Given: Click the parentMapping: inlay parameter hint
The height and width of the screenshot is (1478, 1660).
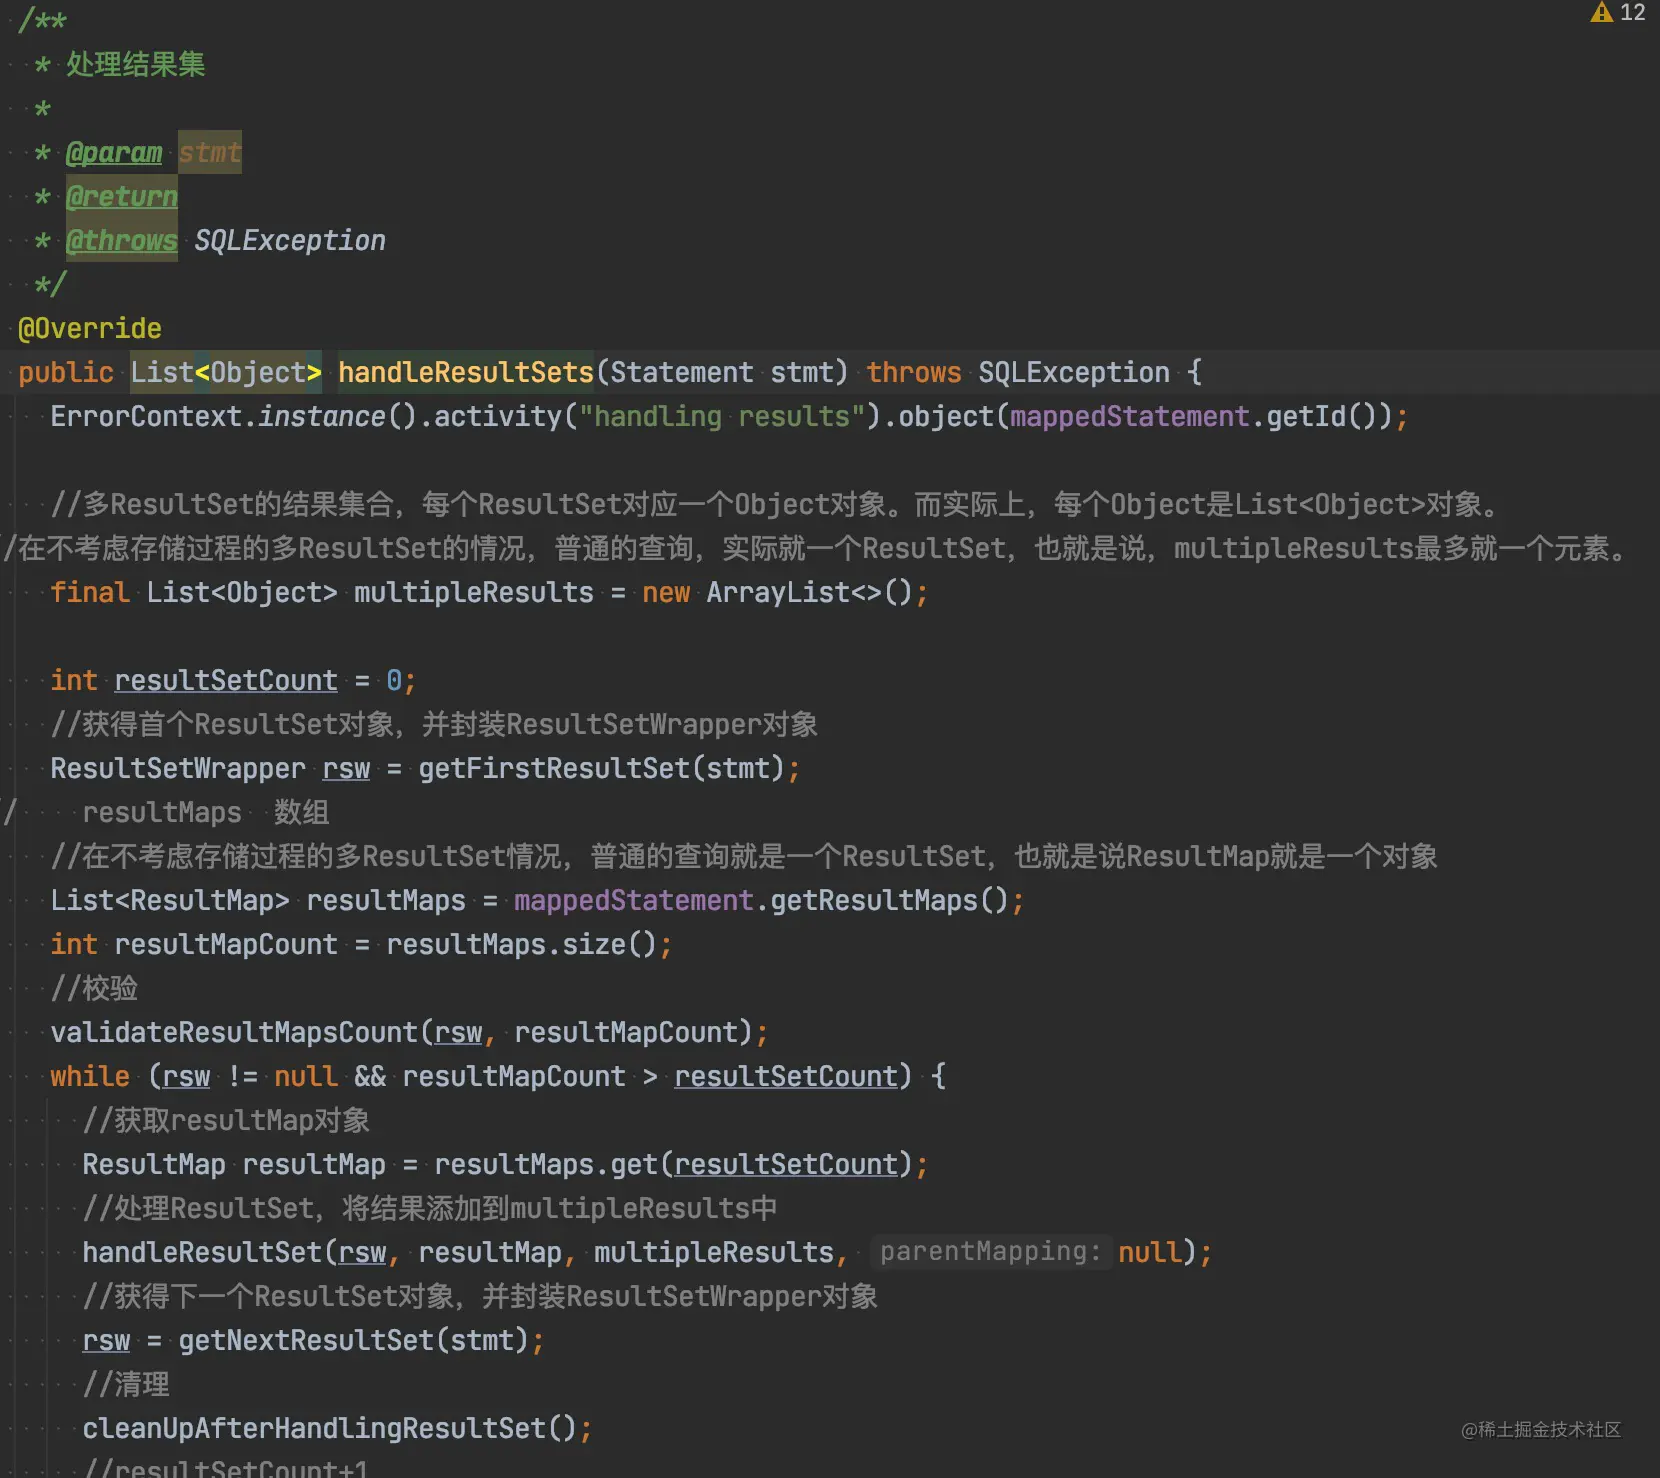Looking at the screenshot, I should (x=990, y=1251).
